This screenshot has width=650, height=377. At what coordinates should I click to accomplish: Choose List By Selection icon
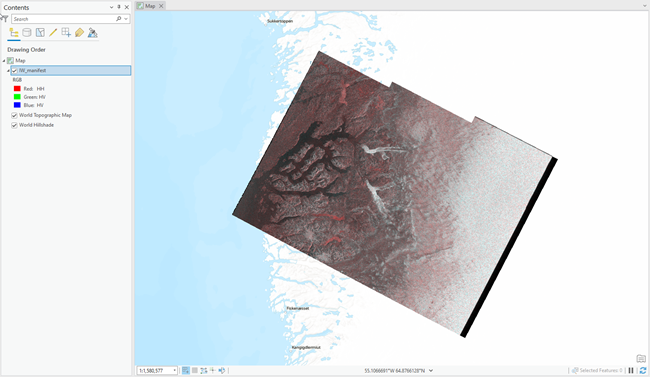pyautogui.click(x=40, y=33)
